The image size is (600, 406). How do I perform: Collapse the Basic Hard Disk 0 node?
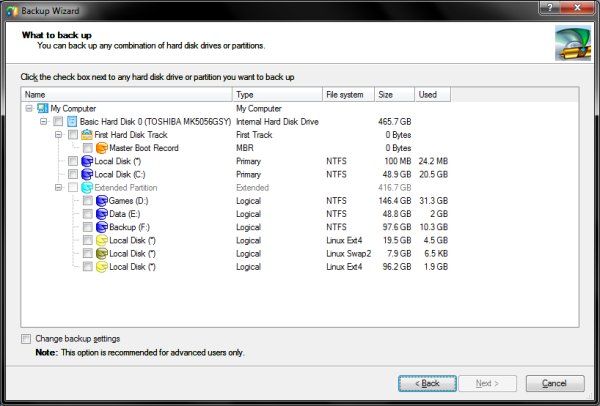pos(44,121)
